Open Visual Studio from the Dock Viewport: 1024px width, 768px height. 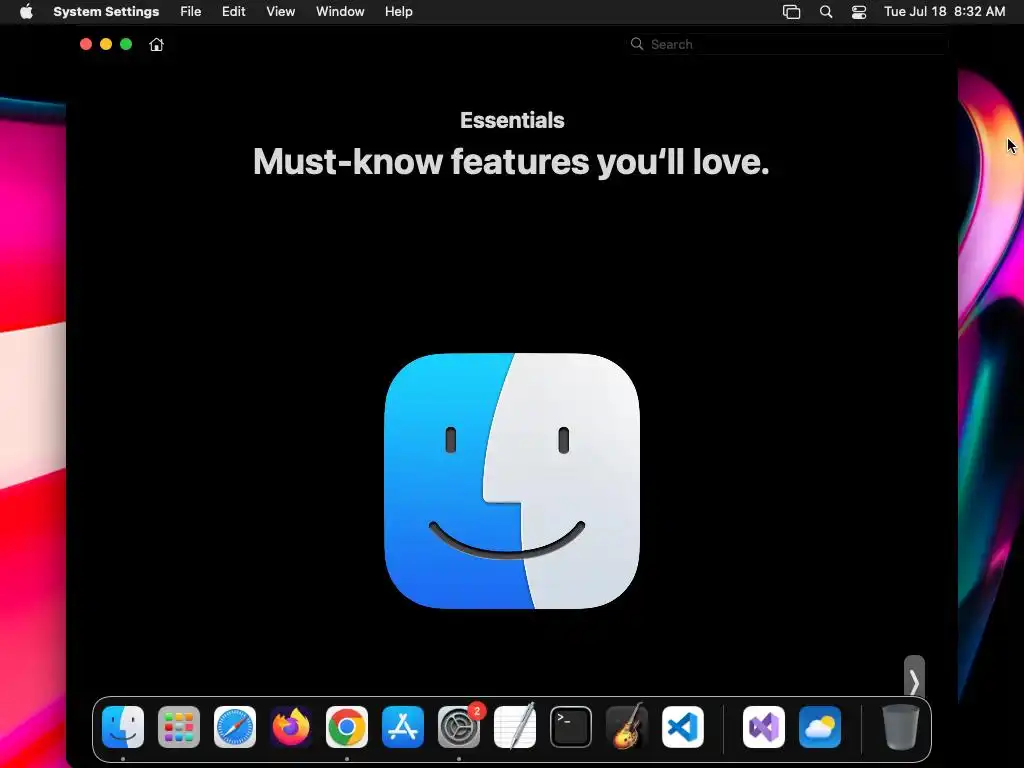764,727
